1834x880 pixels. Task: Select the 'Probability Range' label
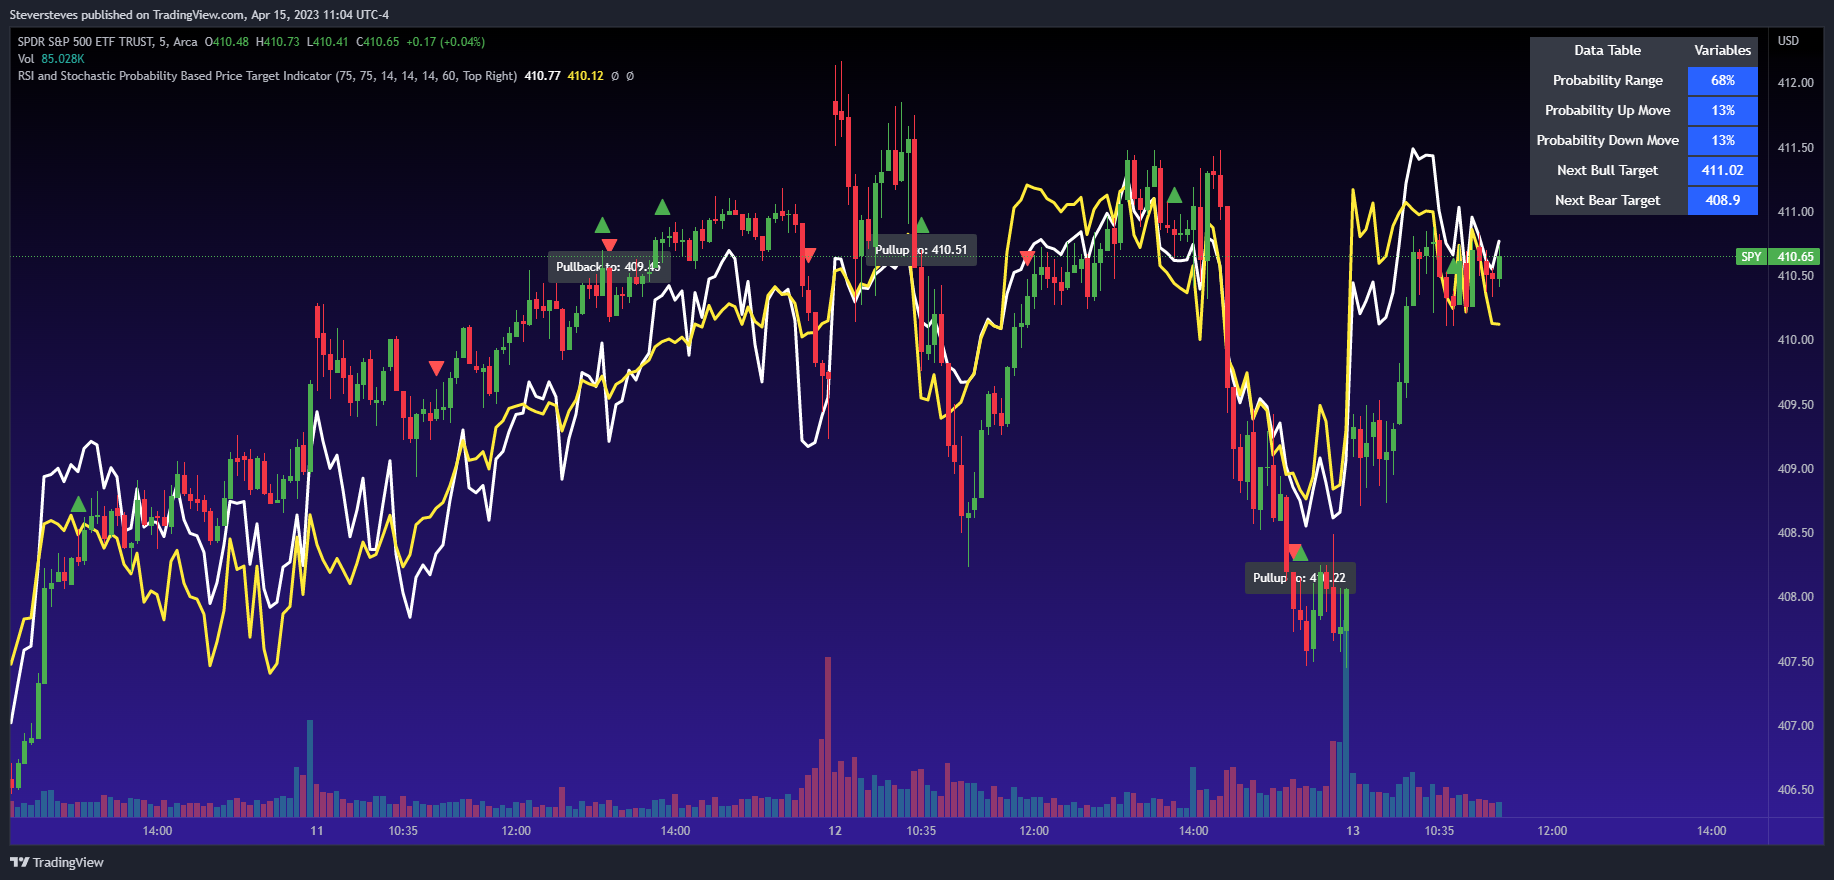pyautogui.click(x=1607, y=80)
